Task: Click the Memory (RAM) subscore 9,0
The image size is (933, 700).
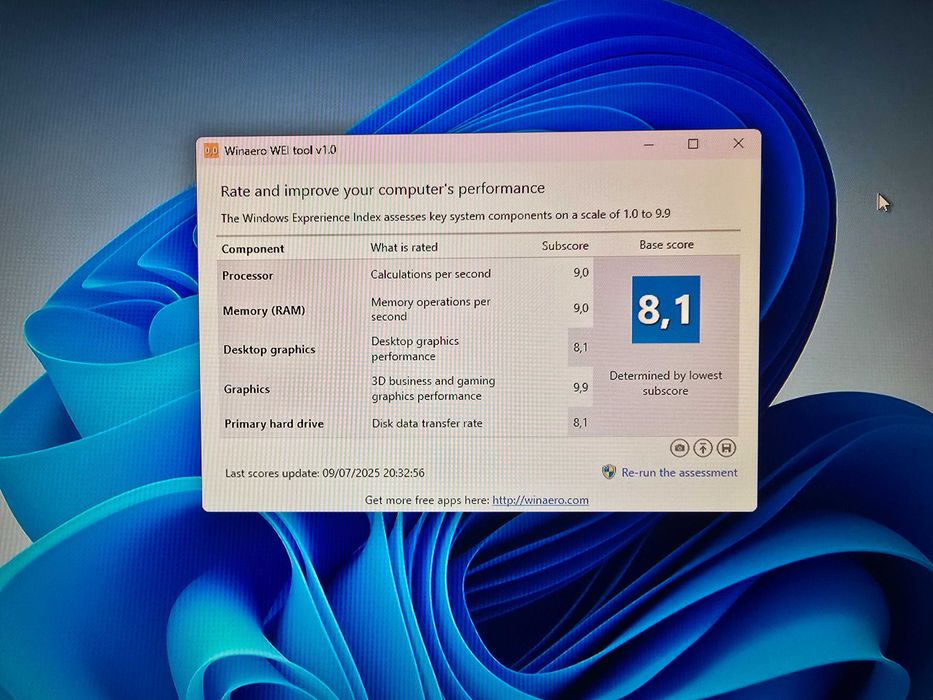Action: click(x=581, y=308)
